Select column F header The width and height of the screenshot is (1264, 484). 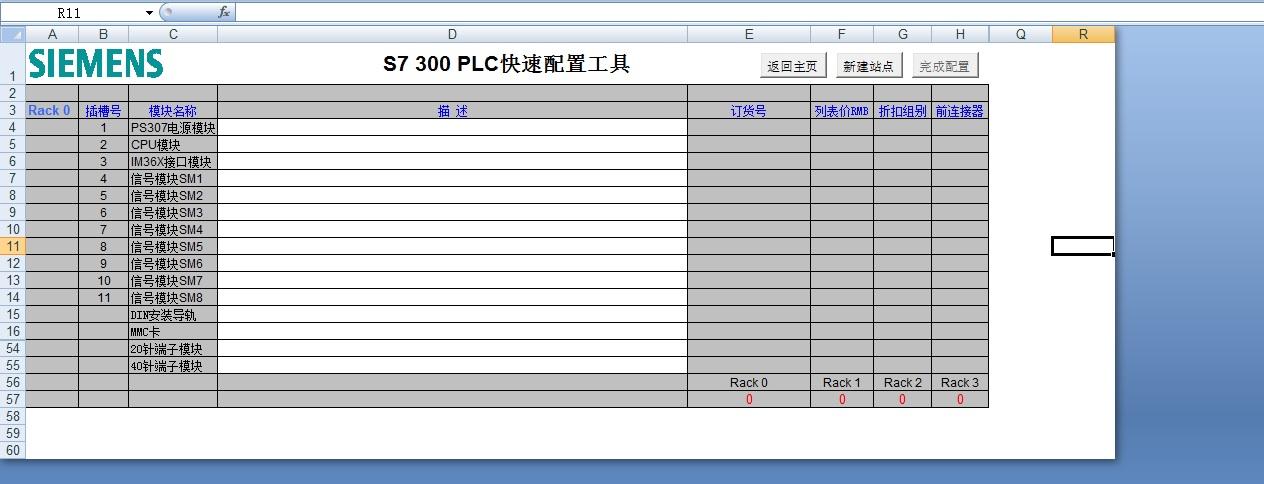(842, 34)
